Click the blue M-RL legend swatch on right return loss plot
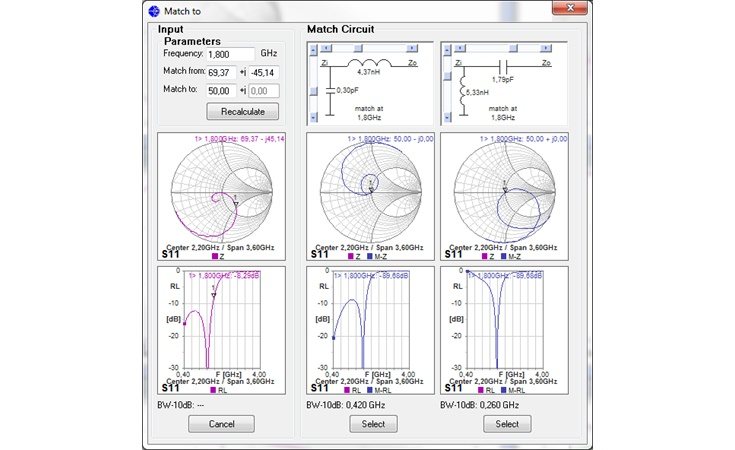The image size is (735, 450). point(504,390)
